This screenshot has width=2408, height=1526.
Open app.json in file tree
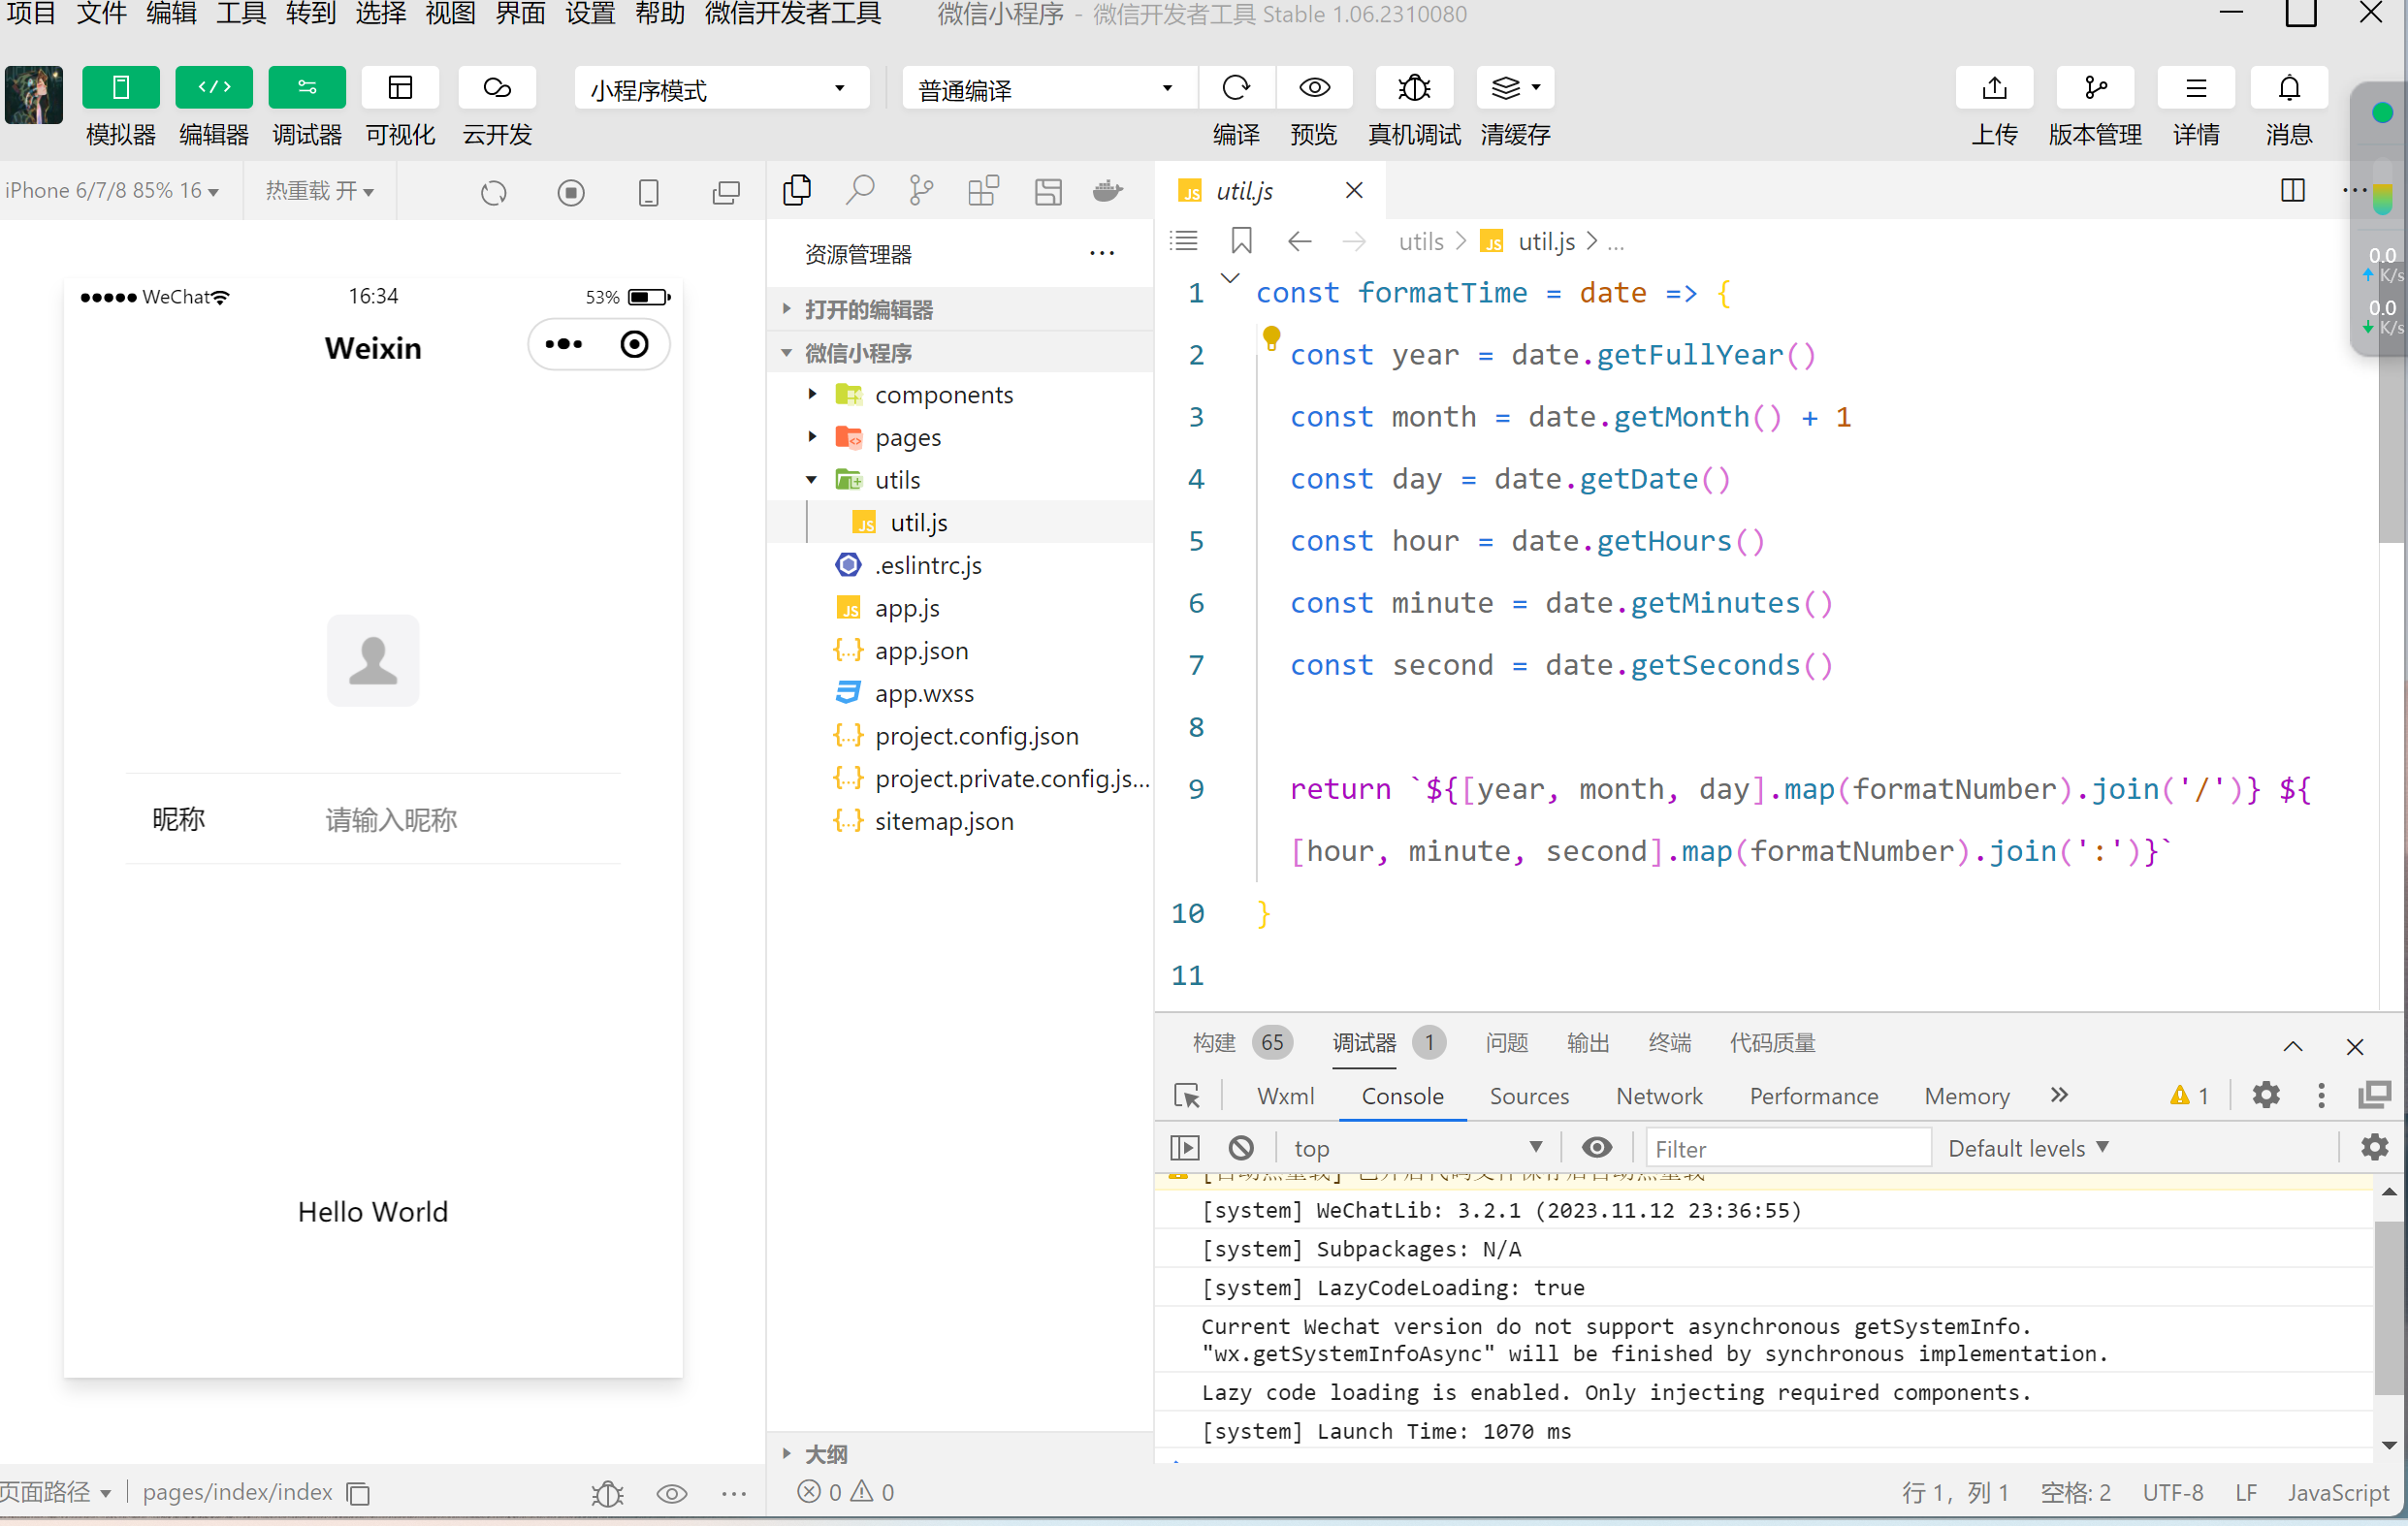(920, 651)
